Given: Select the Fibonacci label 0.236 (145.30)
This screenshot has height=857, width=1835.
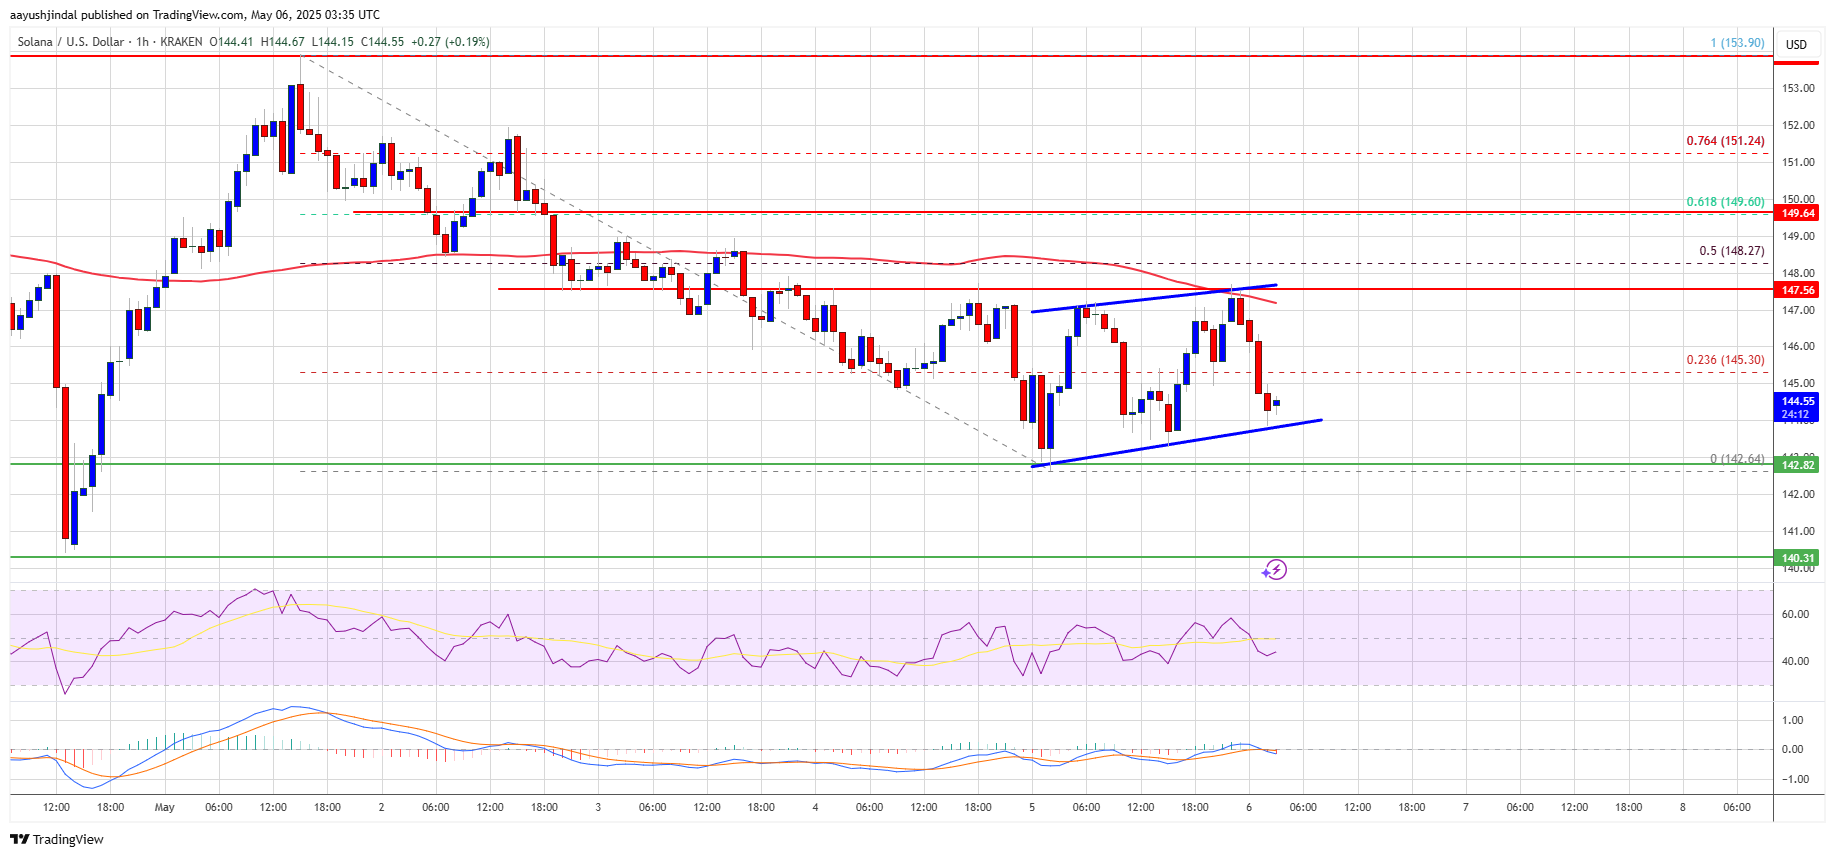Looking at the screenshot, I should [1725, 360].
